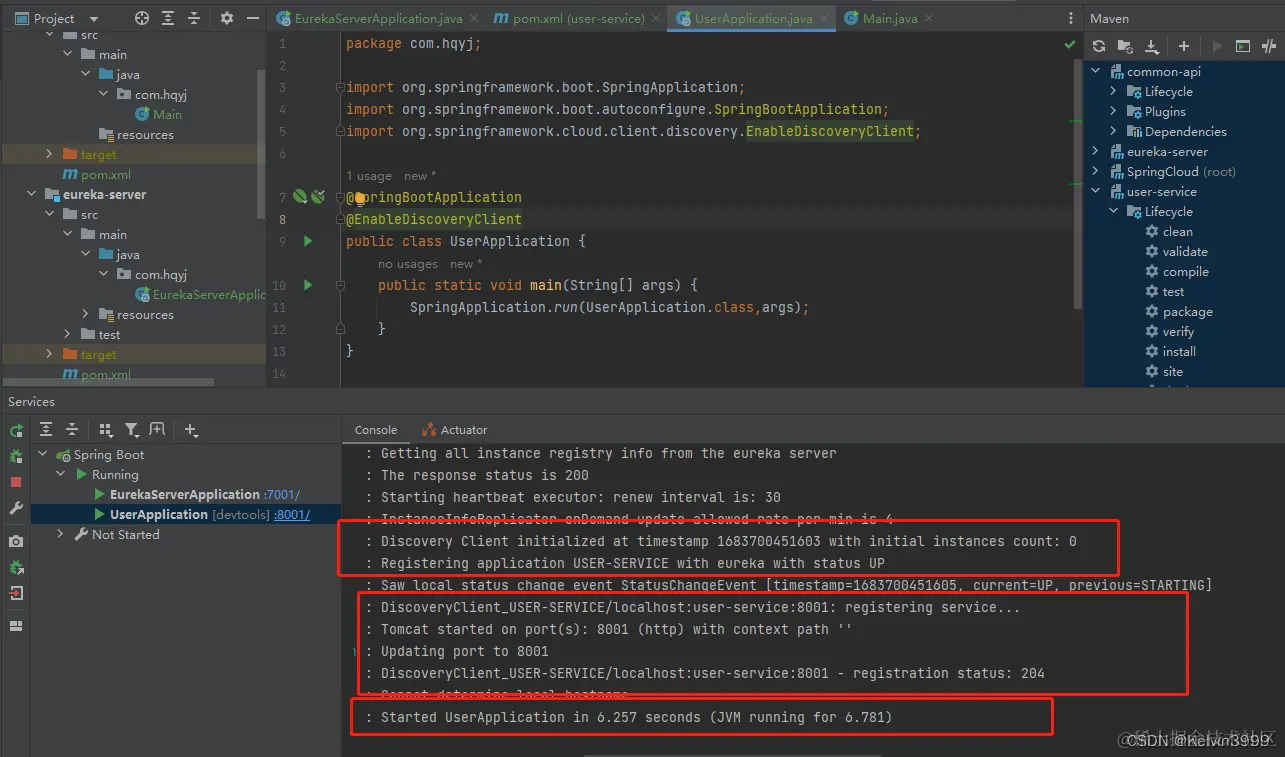Screen dimensions: 1285x757
Task: Download sources and documentation in Maven
Action: tap(1152, 46)
